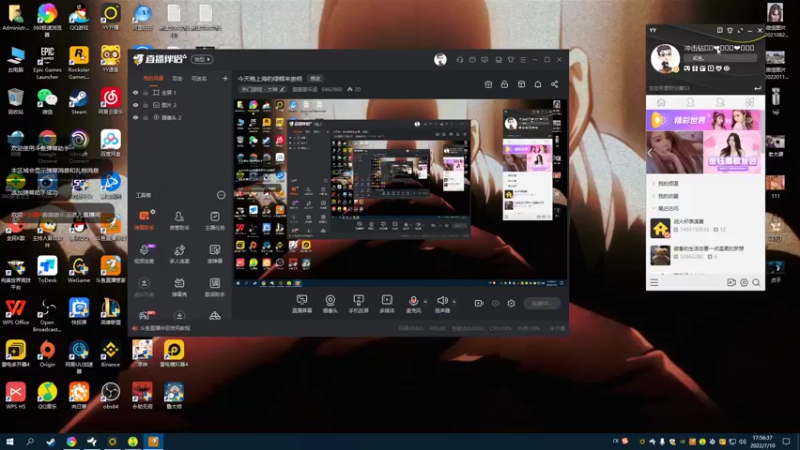The image size is (800, 450).
Task: Add 摄像头 camera source
Action: coord(330,304)
